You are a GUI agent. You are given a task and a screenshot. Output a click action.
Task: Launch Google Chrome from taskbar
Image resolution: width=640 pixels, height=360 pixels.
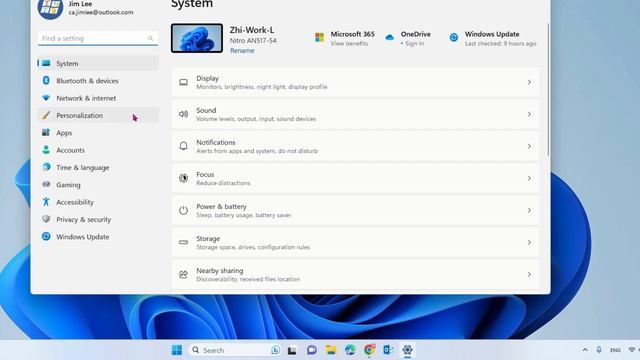(x=369, y=350)
